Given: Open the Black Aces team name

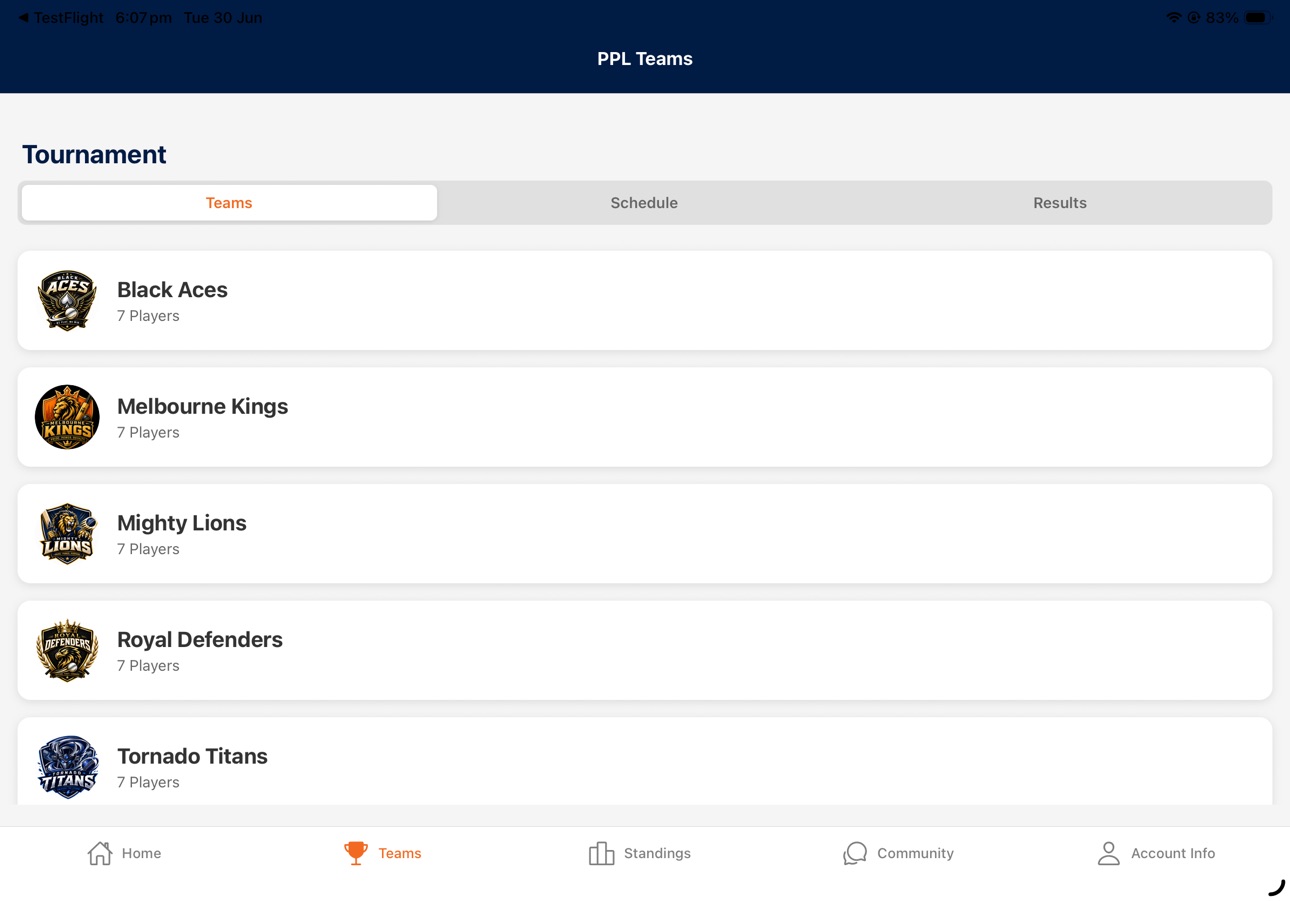Looking at the screenshot, I should pyautogui.click(x=172, y=290).
